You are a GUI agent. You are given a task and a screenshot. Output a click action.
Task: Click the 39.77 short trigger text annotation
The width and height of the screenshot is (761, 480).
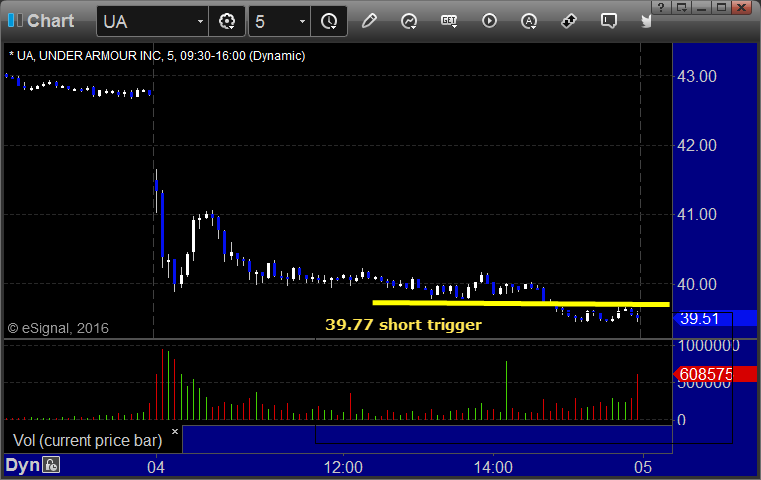[403, 324]
